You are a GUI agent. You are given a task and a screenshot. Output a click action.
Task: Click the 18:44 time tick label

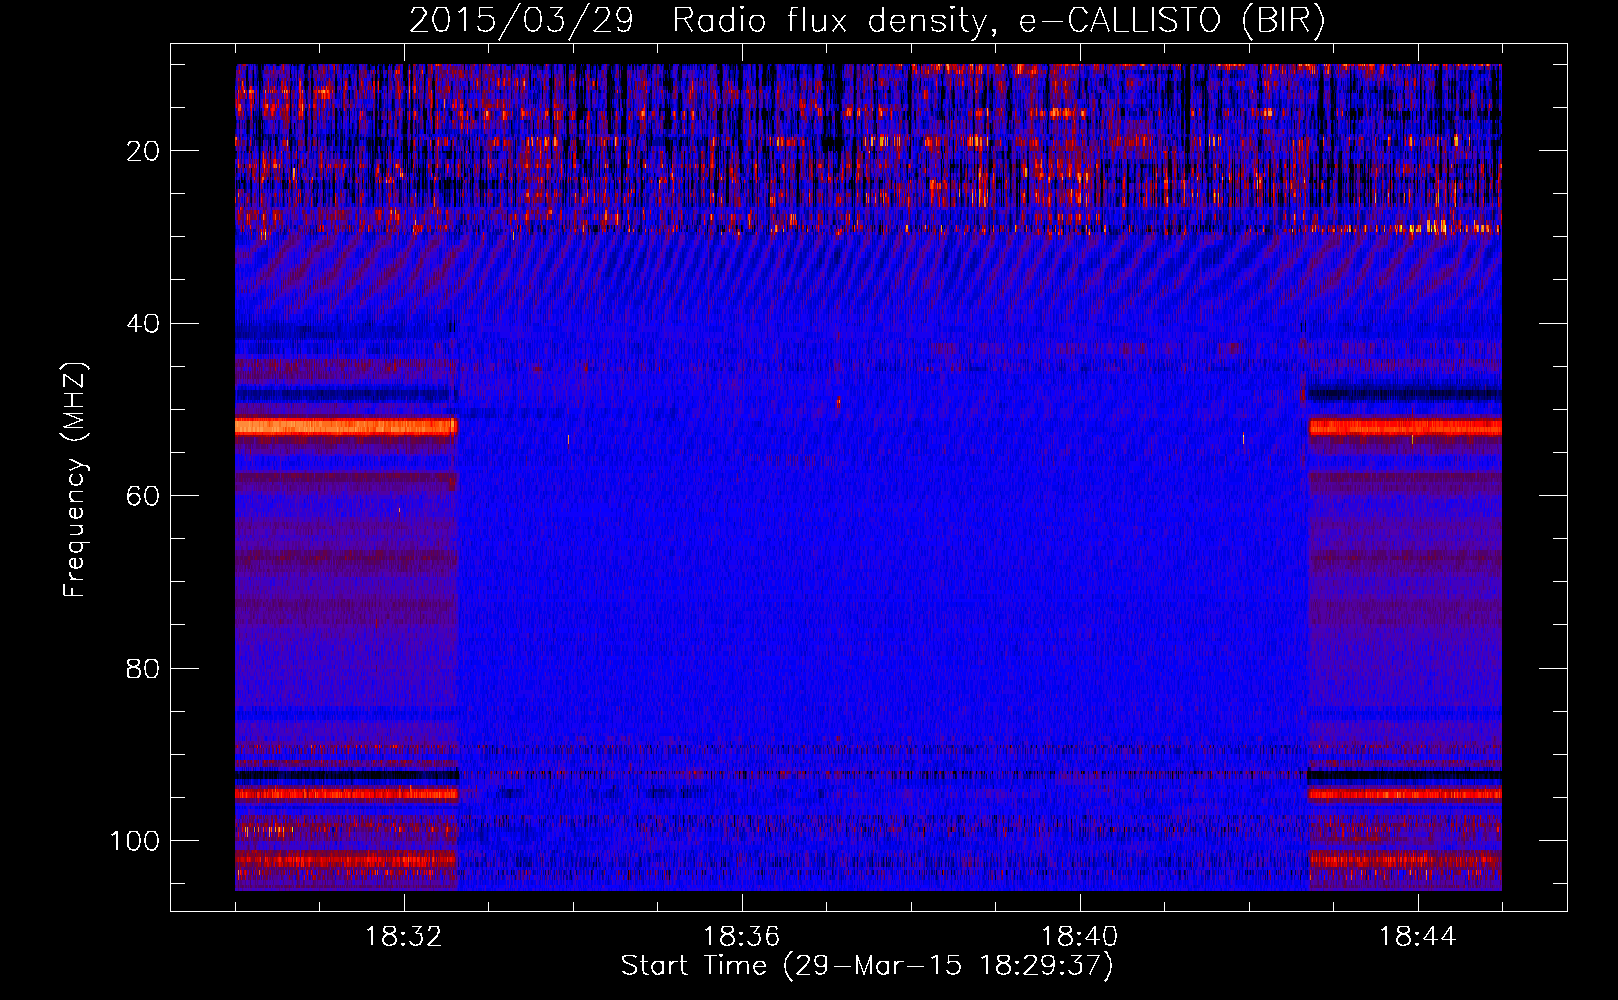pyautogui.click(x=1417, y=937)
